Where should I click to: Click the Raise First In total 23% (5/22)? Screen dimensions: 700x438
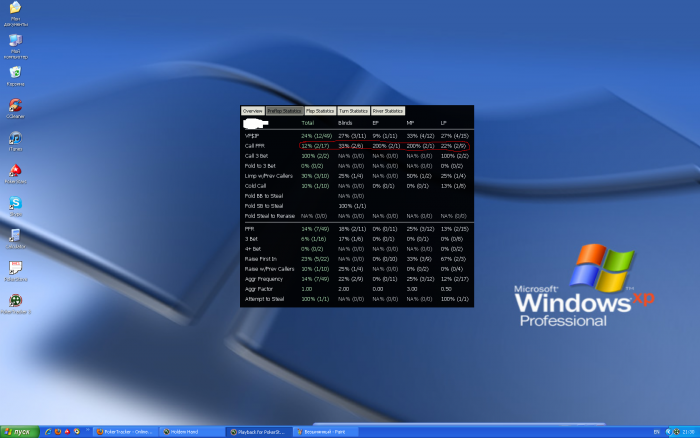[x=315, y=259]
